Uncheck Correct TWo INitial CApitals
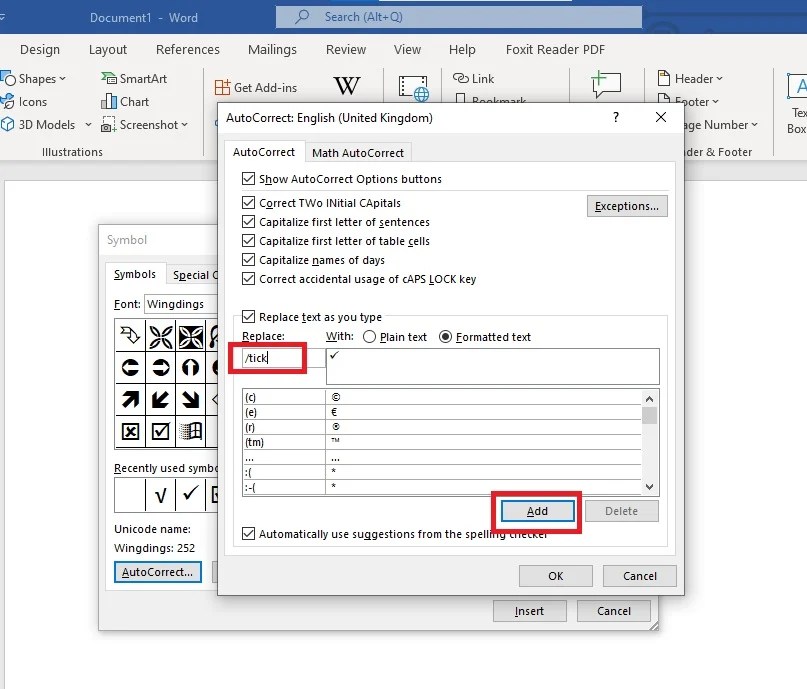 (x=246, y=203)
